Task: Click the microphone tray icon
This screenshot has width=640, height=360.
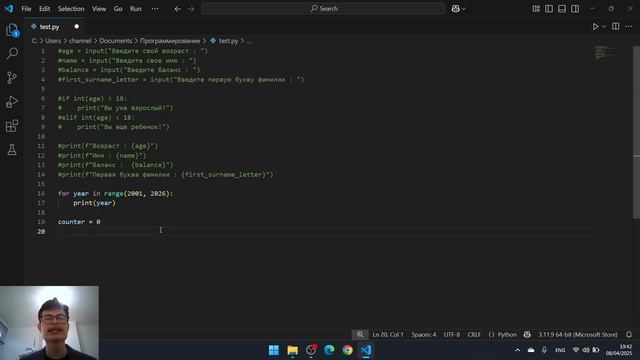Action: (x=544, y=350)
